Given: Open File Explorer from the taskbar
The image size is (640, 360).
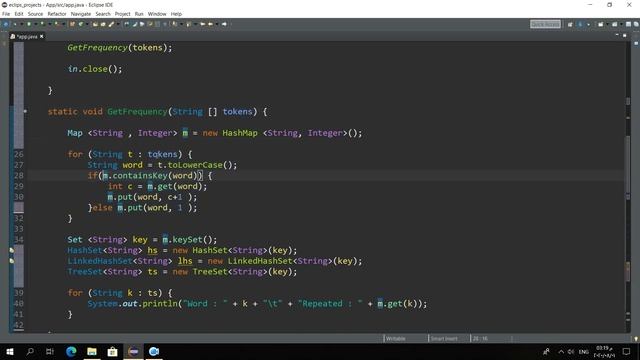Looking at the screenshot, I should coord(92,351).
